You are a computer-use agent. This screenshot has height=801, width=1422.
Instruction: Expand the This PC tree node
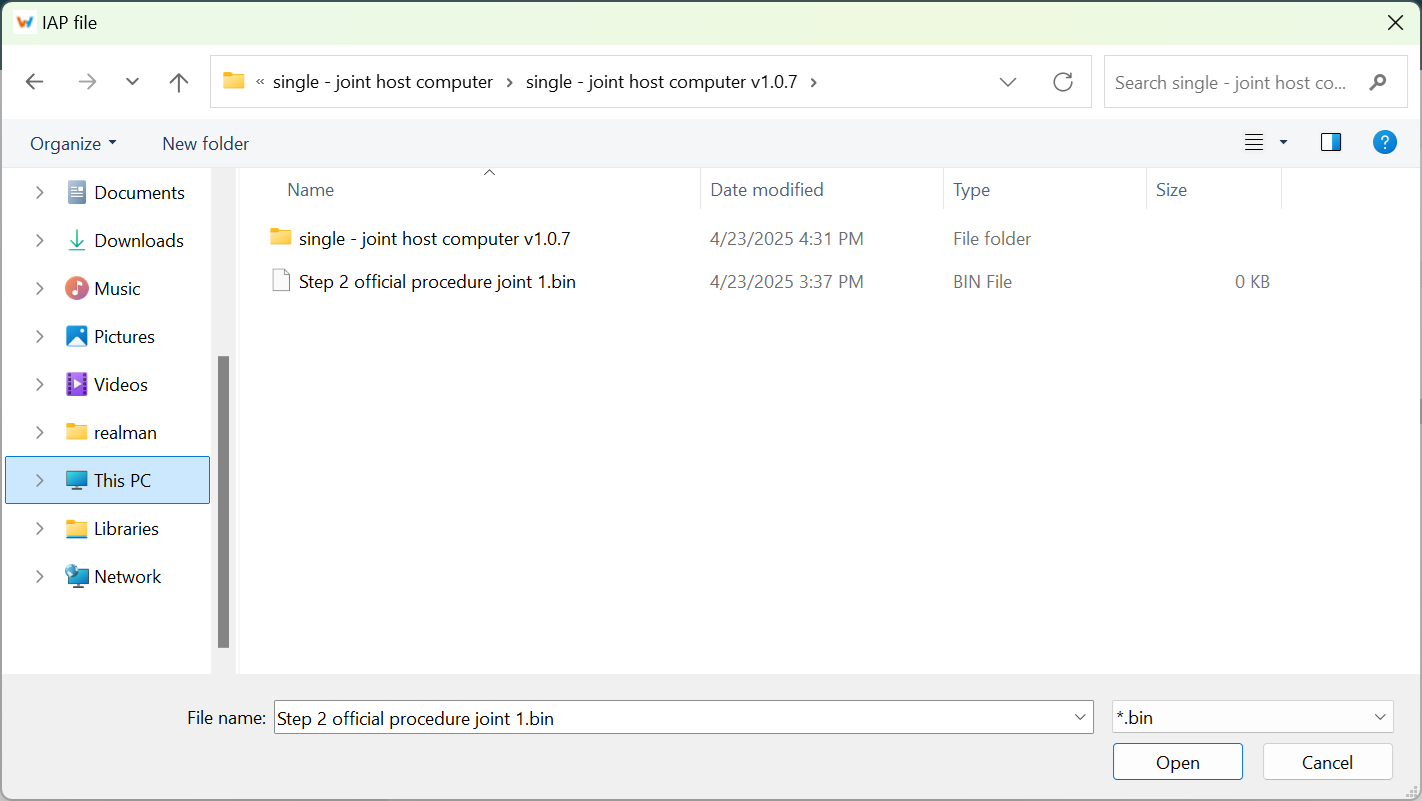[x=40, y=481]
